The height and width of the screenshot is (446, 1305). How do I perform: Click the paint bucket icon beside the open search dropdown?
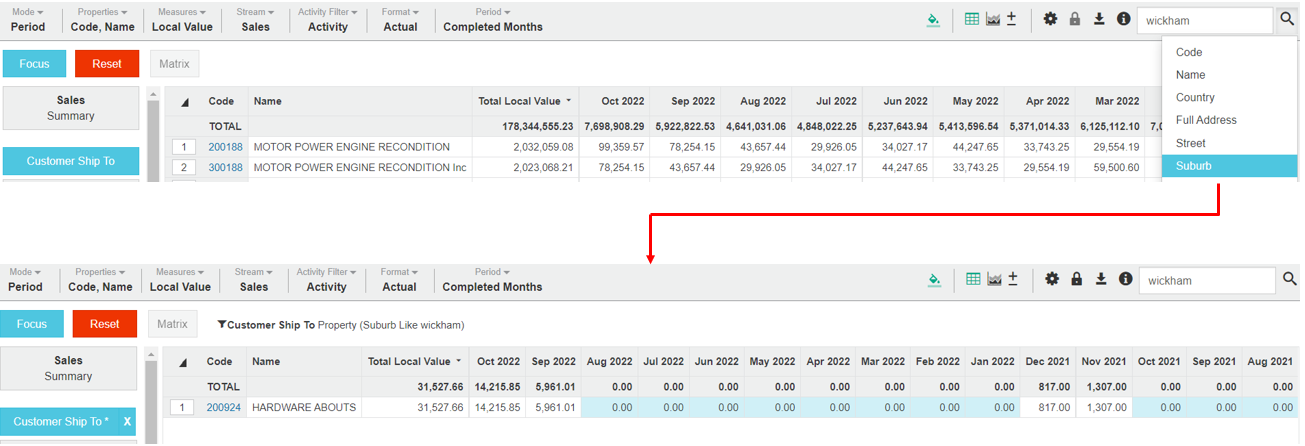[x=933, y=20]
